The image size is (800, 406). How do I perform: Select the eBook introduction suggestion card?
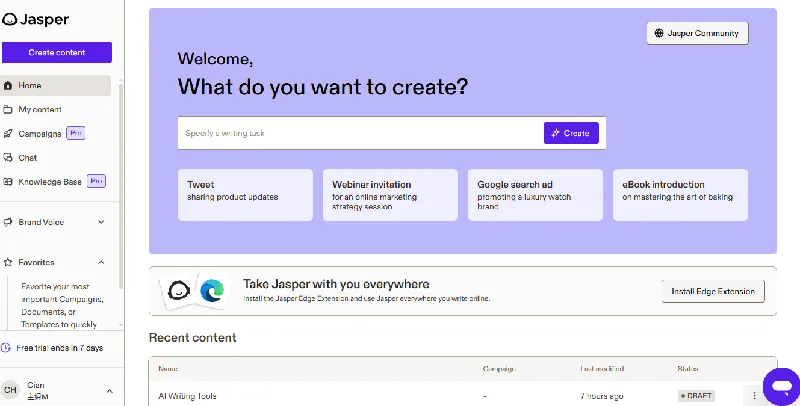680,195
